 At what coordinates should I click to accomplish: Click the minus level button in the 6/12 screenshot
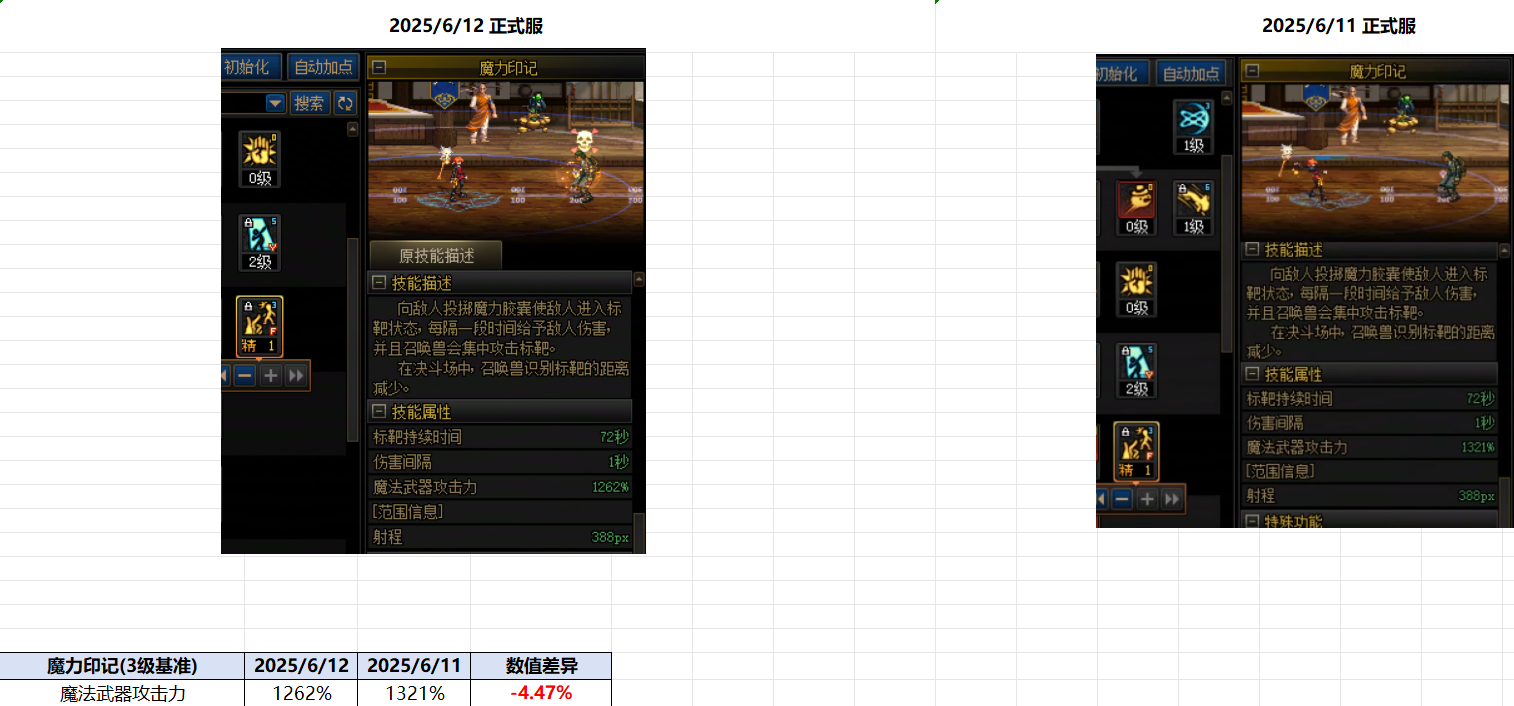click(x=246, y=376)
